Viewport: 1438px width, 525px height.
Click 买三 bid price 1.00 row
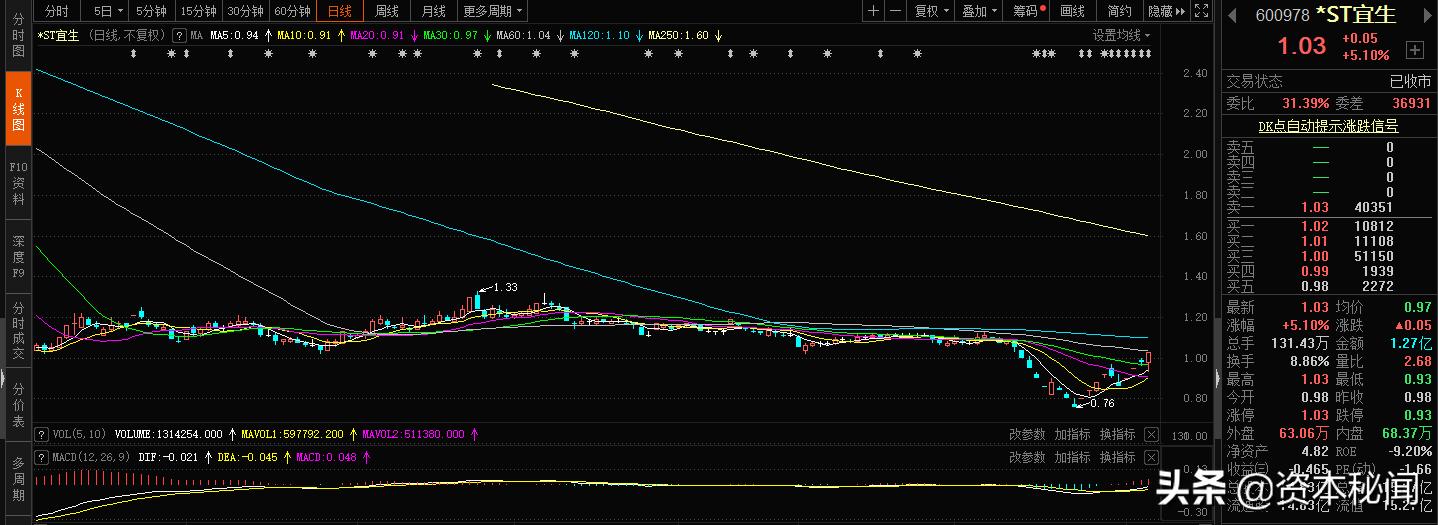tap(1329, 257)
